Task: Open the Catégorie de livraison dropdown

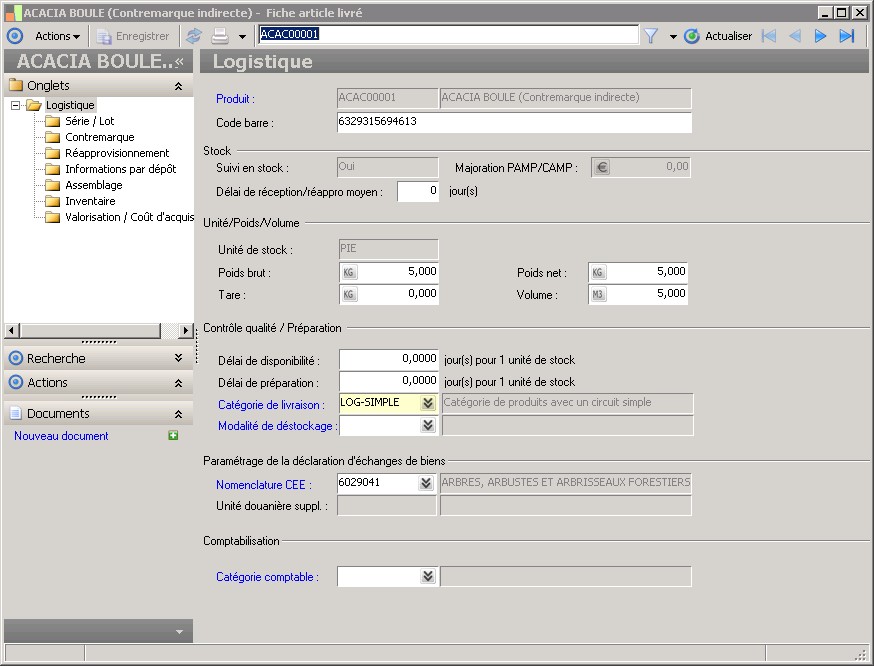Action: pos(428,403)
